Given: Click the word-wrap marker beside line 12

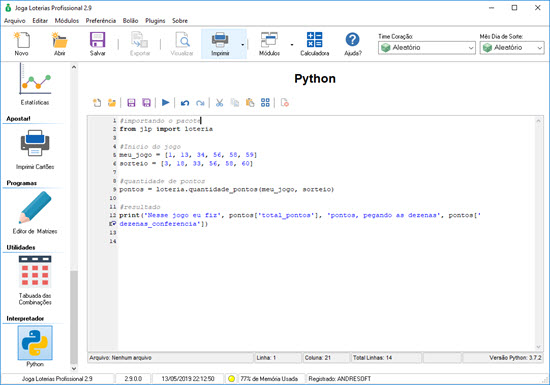Looking at the screenshot, I should coord(113,224).
